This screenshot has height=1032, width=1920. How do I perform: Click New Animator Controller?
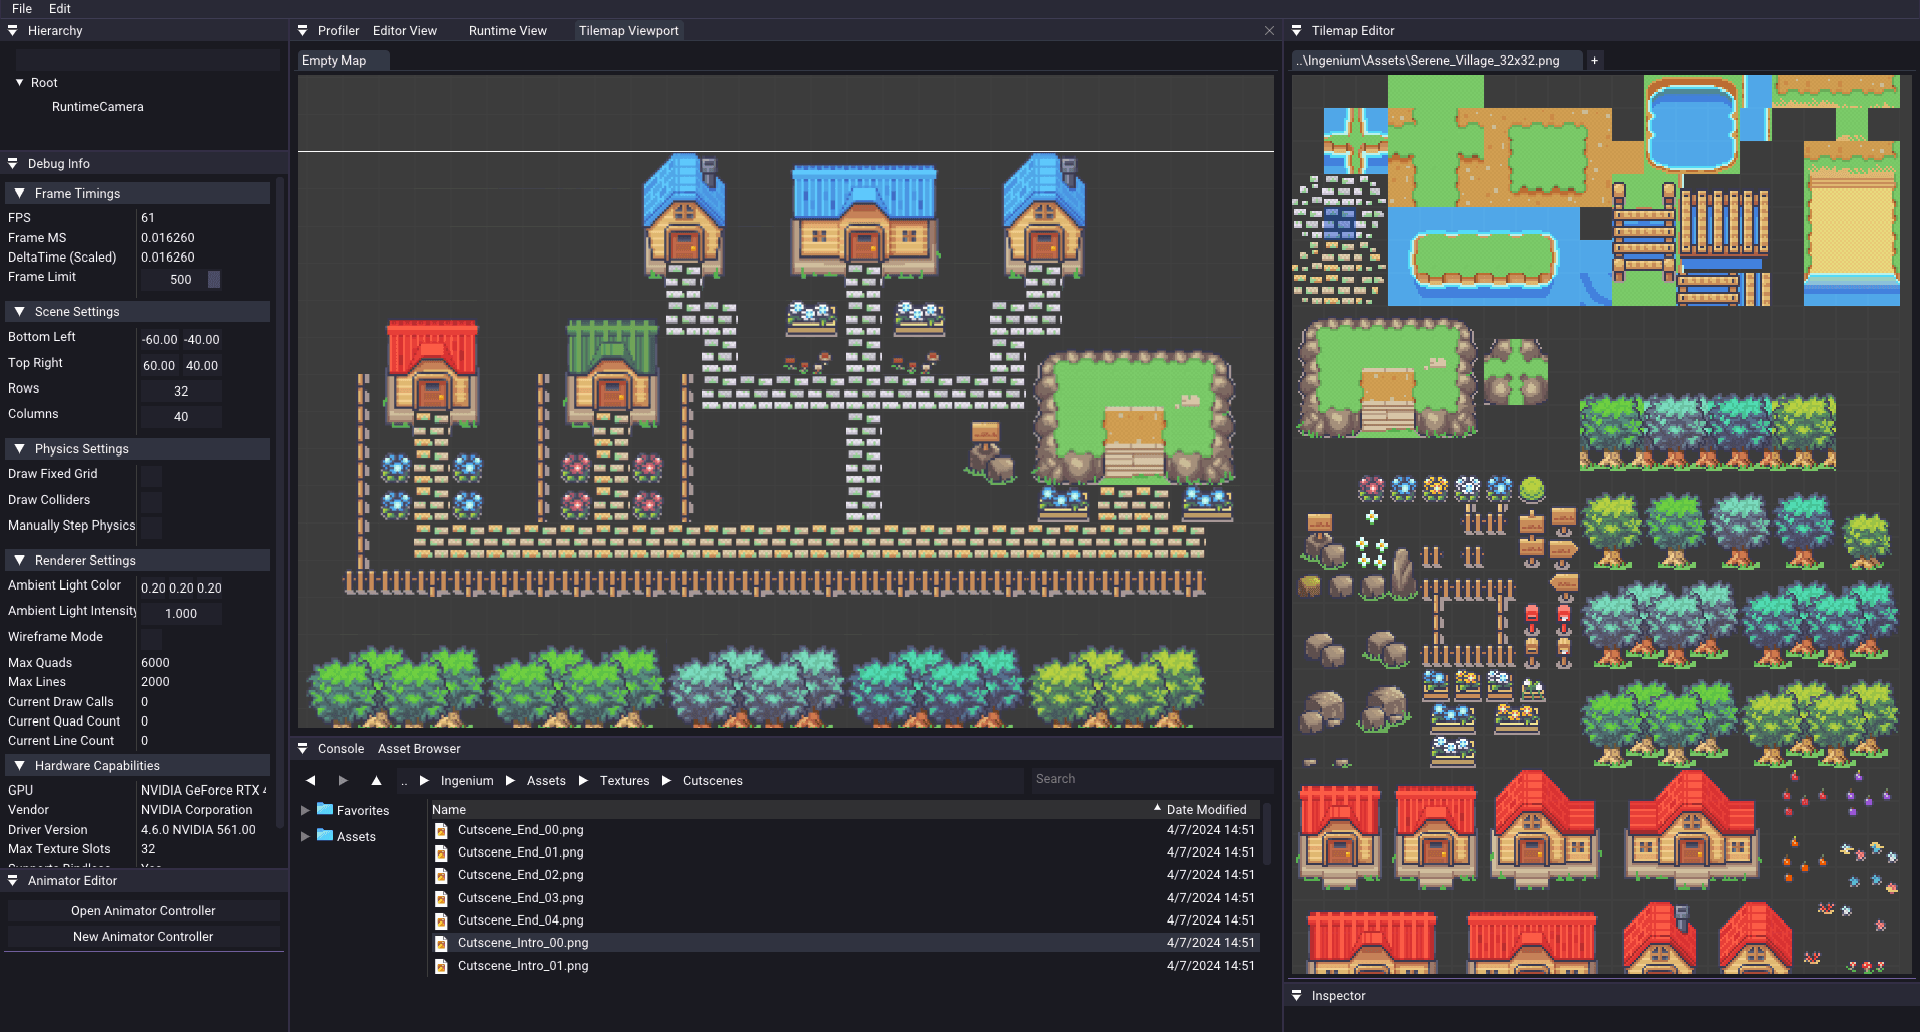coord(143,936)
